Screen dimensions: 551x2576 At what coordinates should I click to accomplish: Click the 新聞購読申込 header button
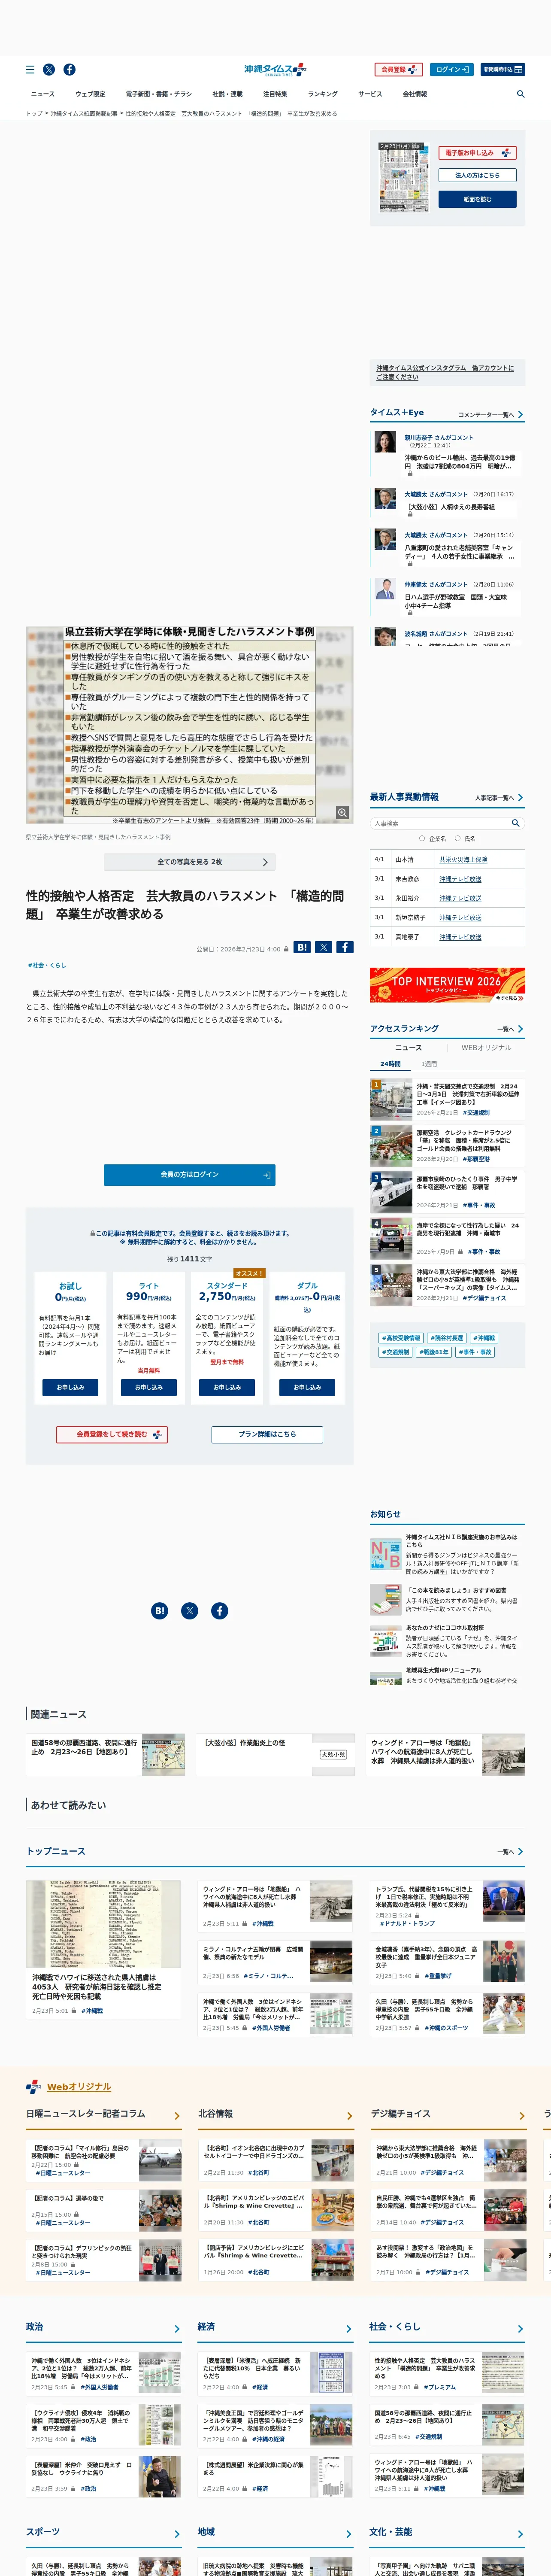pos(503,70)
